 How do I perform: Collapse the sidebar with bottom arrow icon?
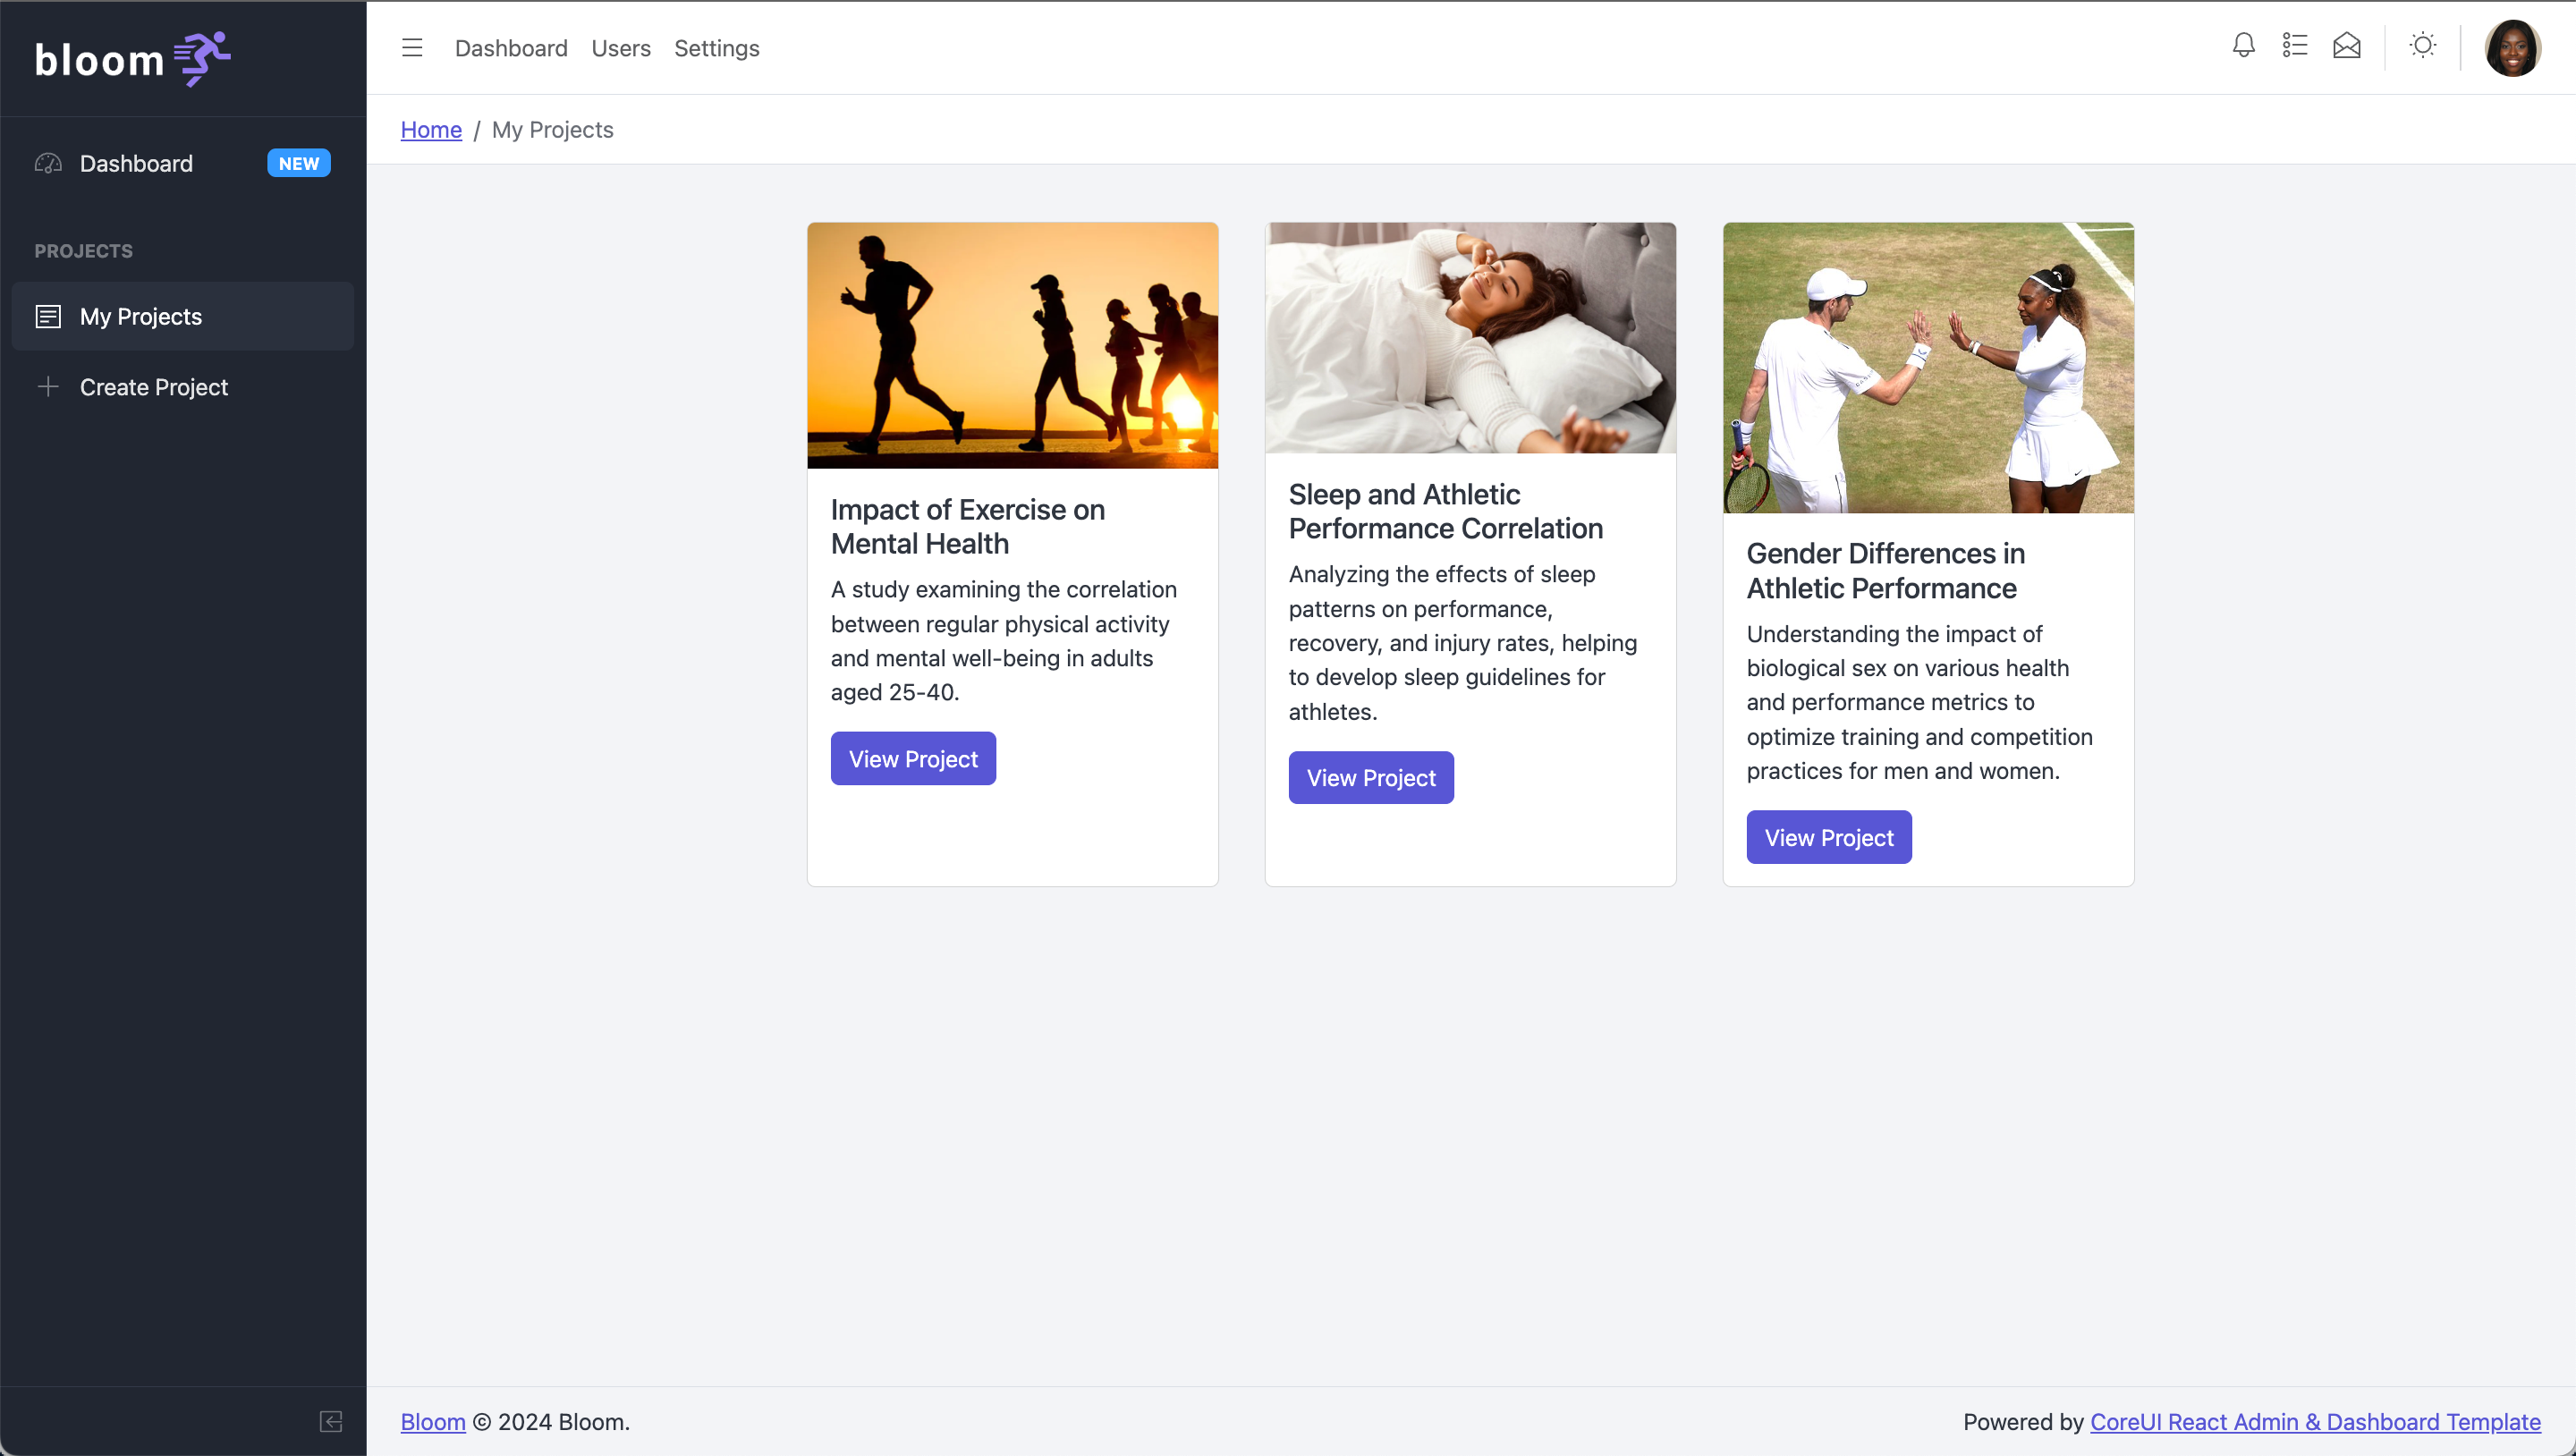[x=331, y=1421]
